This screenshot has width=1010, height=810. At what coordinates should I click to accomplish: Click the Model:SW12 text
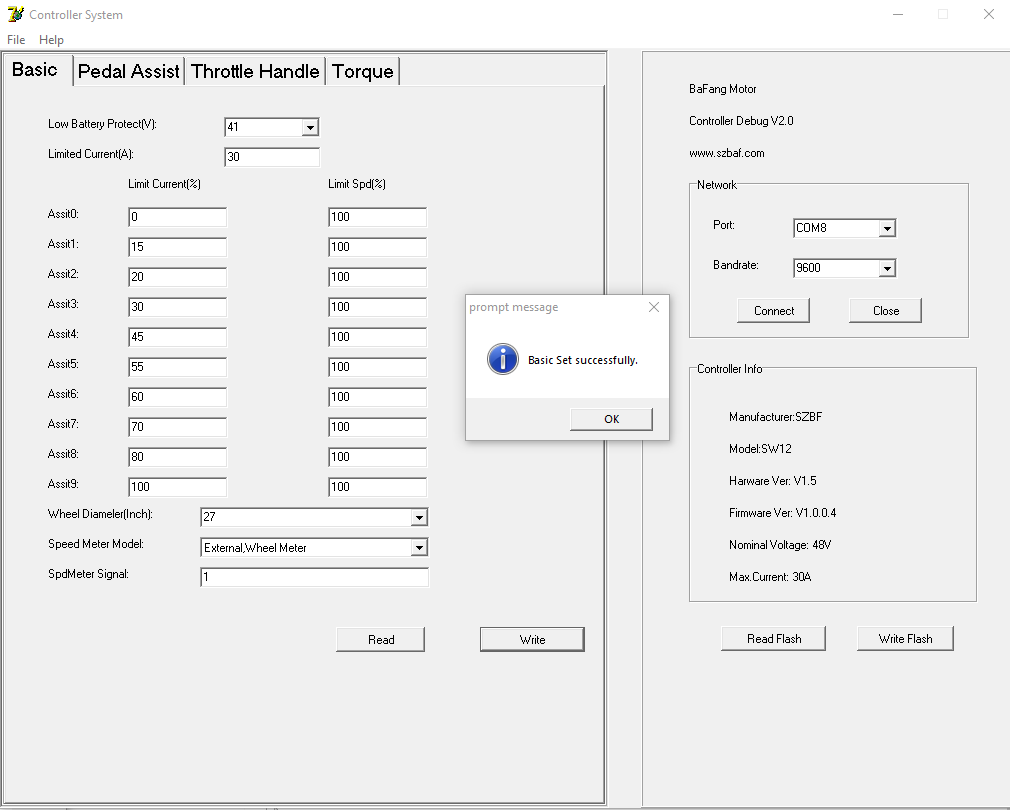pyautogui.click(x=760, y=449)
